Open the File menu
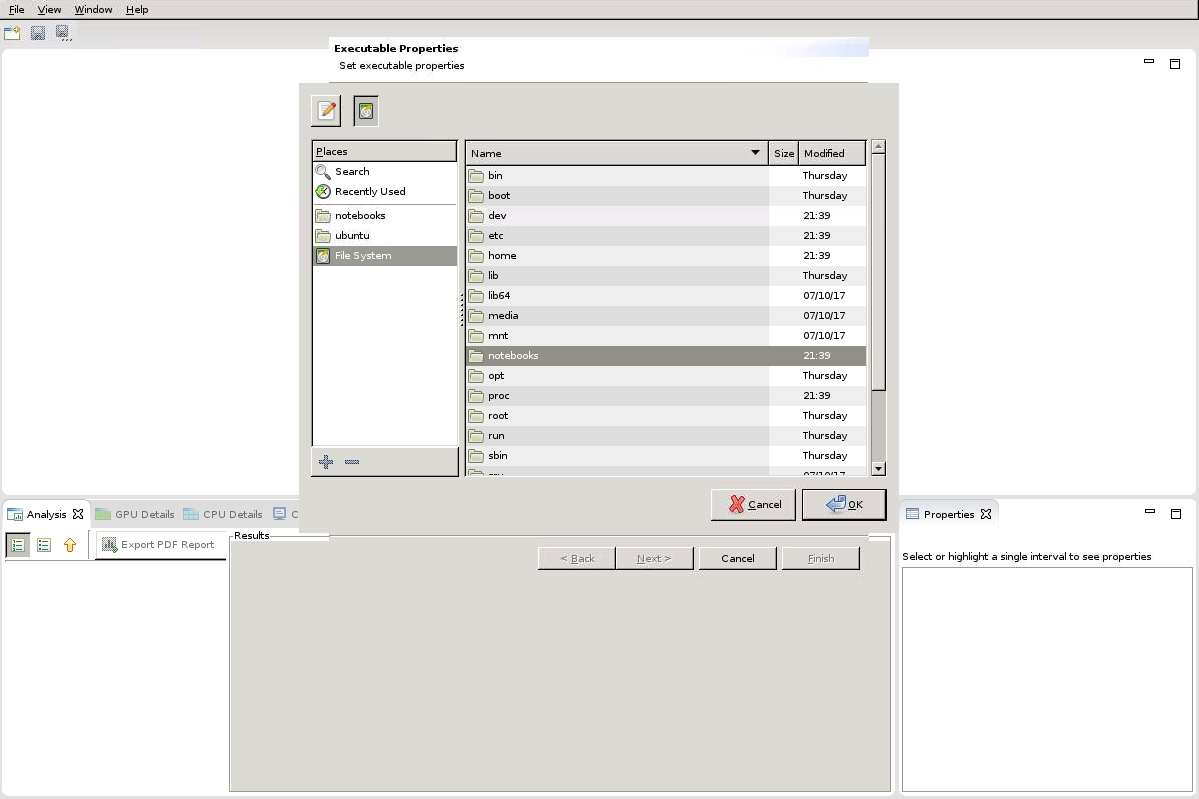Viewport: 1199px width, 799px height. pyautogui.click(x=17, y=9)
